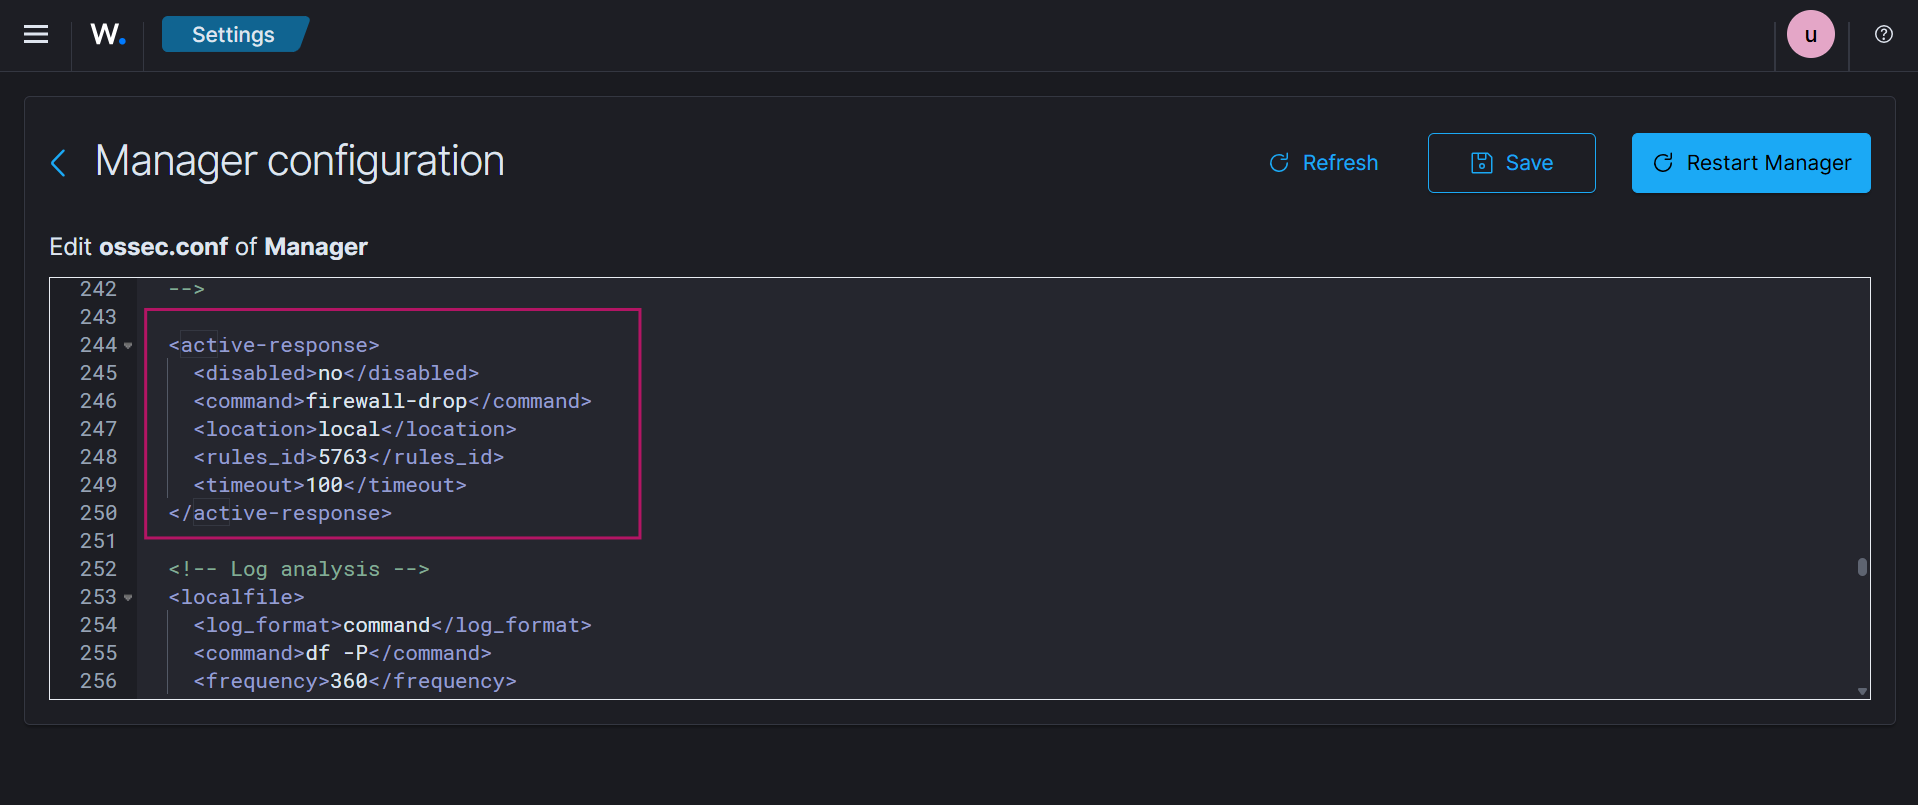
Task: Click the timeout value 100
Action: point(324,485)
